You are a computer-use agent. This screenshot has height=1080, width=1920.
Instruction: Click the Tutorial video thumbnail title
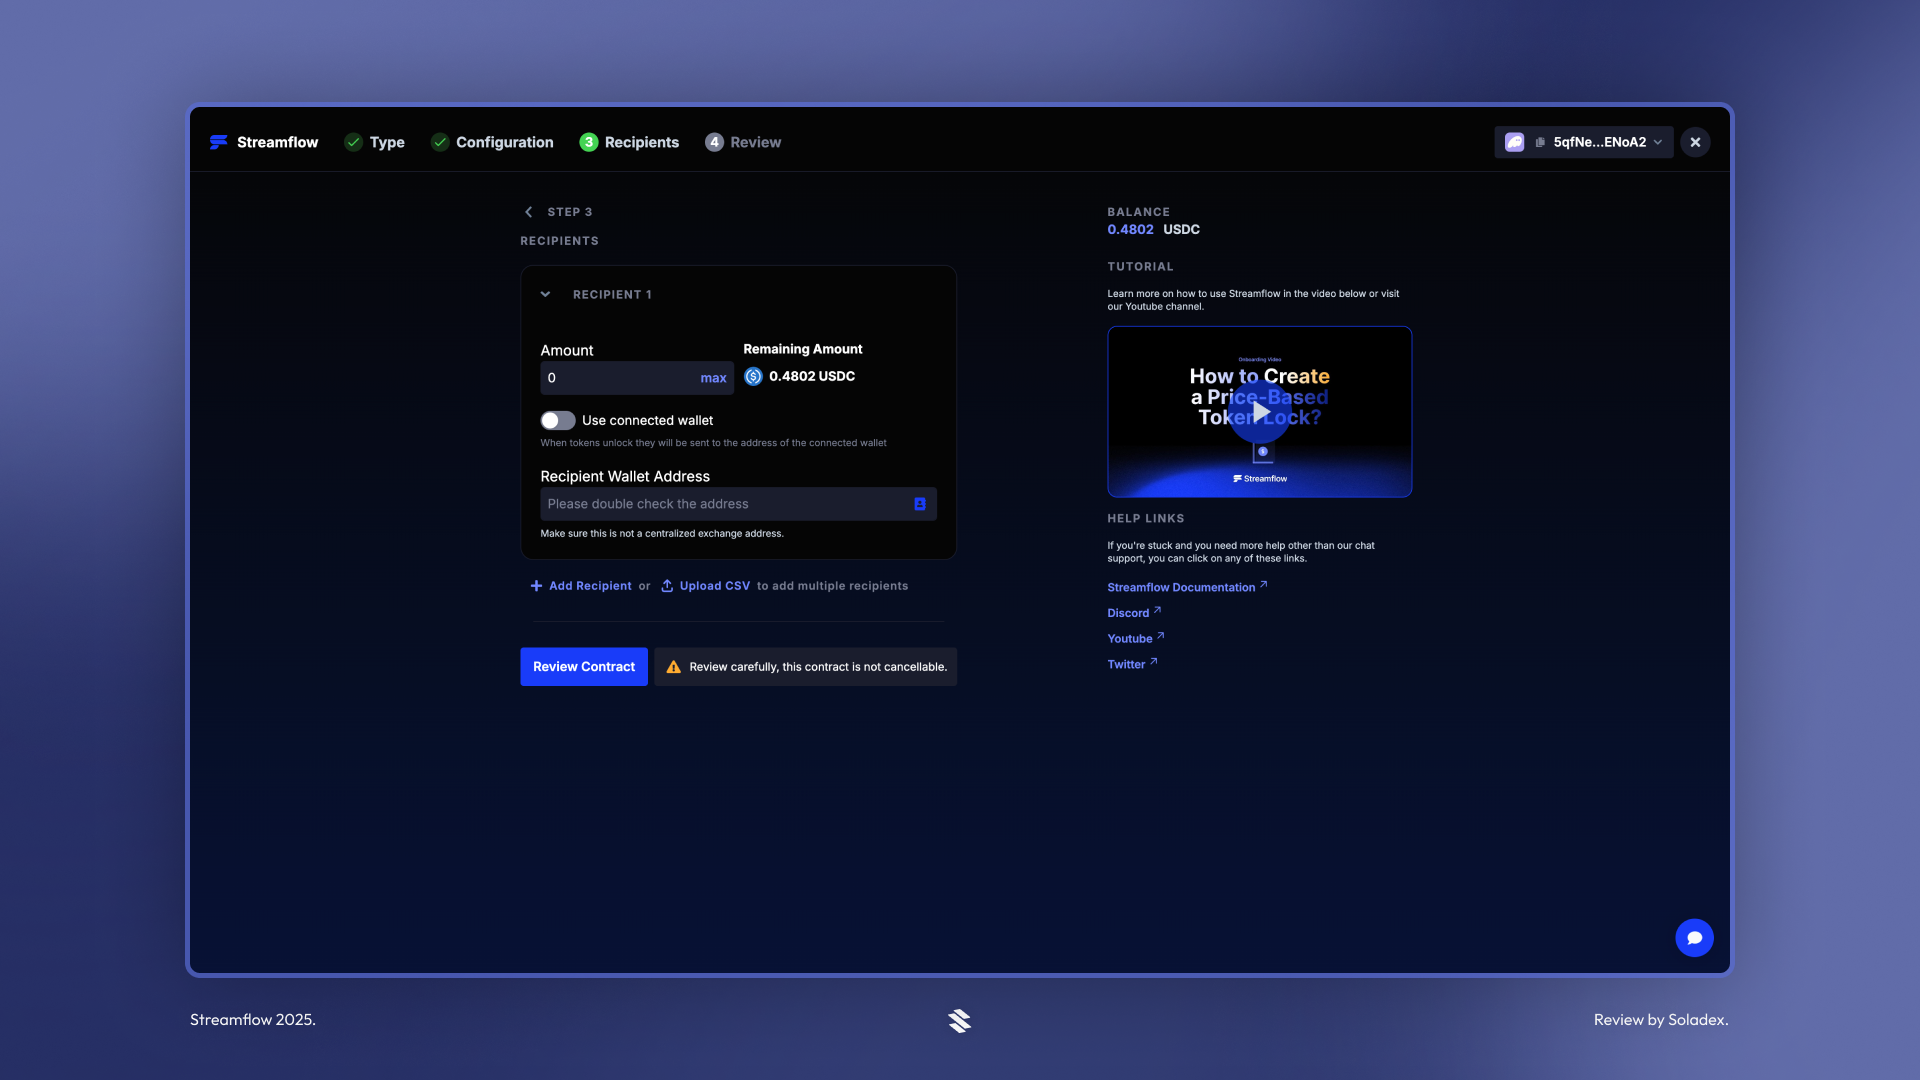pos(1260,397)
